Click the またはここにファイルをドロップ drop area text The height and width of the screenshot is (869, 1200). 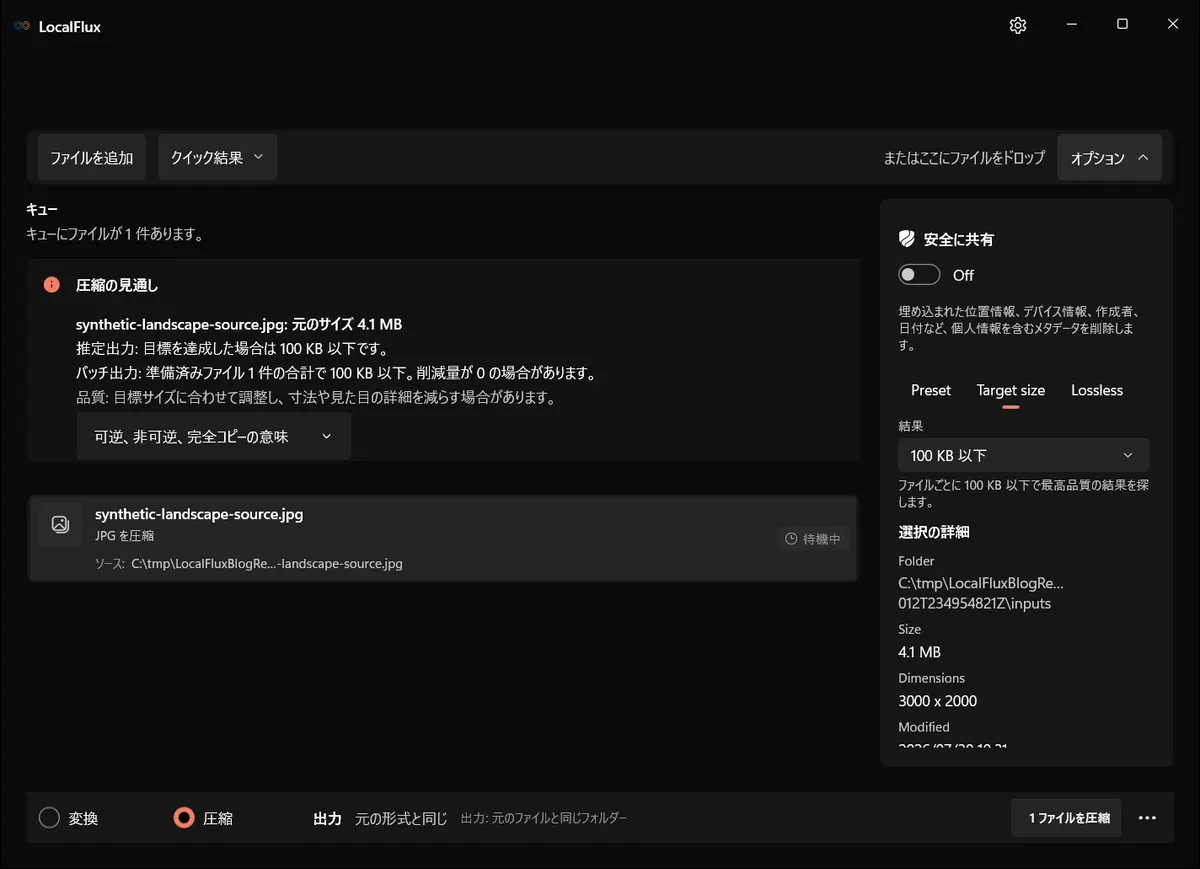click(x=964, y=158)
